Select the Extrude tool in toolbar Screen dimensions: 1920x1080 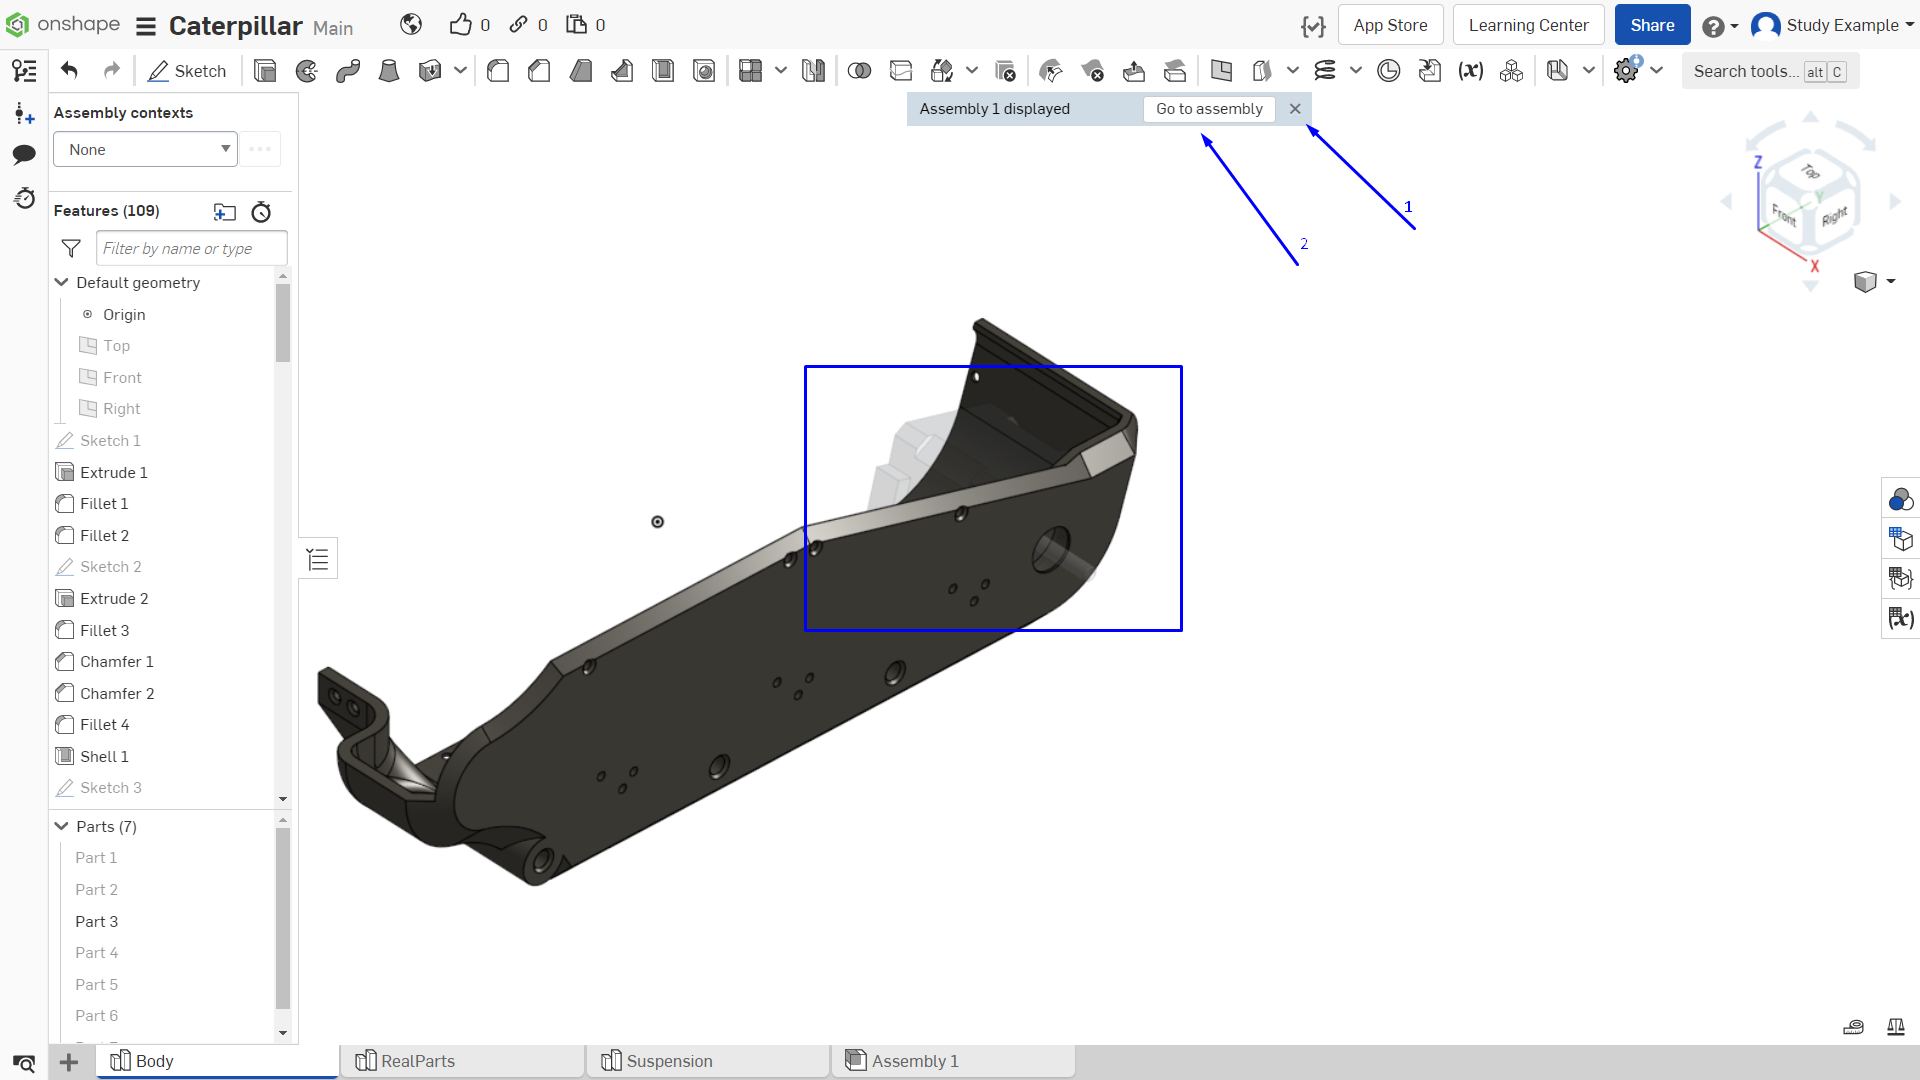coord(265,71)
